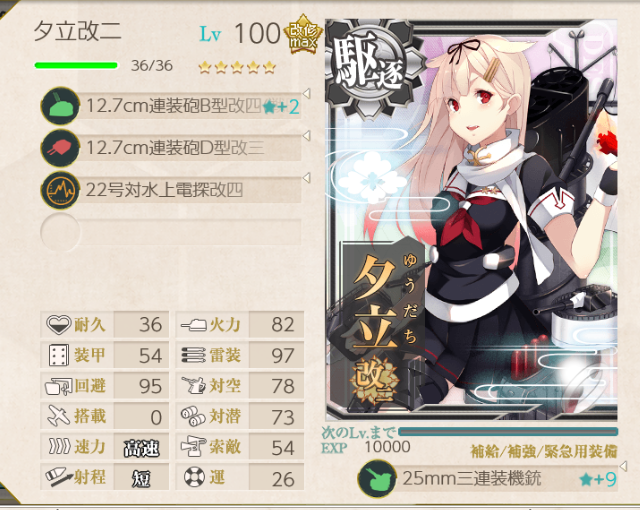Click the heart icon beside 耐久
This screenshot has height=510, width=640.
click(58, 325)
